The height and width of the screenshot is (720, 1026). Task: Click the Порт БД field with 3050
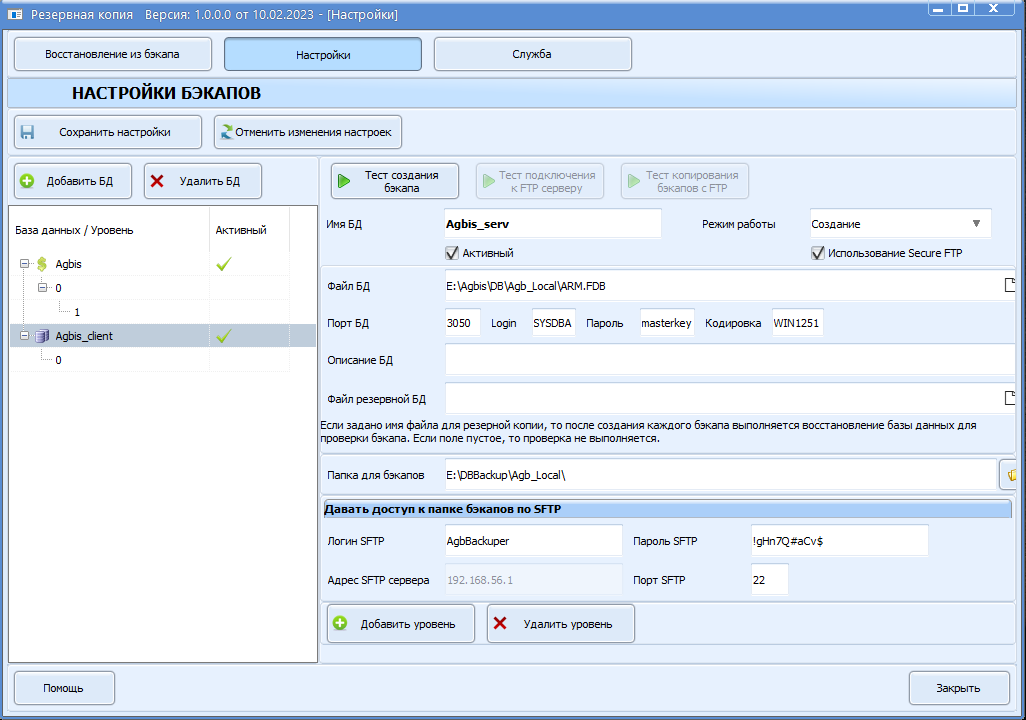coord(463,323)
